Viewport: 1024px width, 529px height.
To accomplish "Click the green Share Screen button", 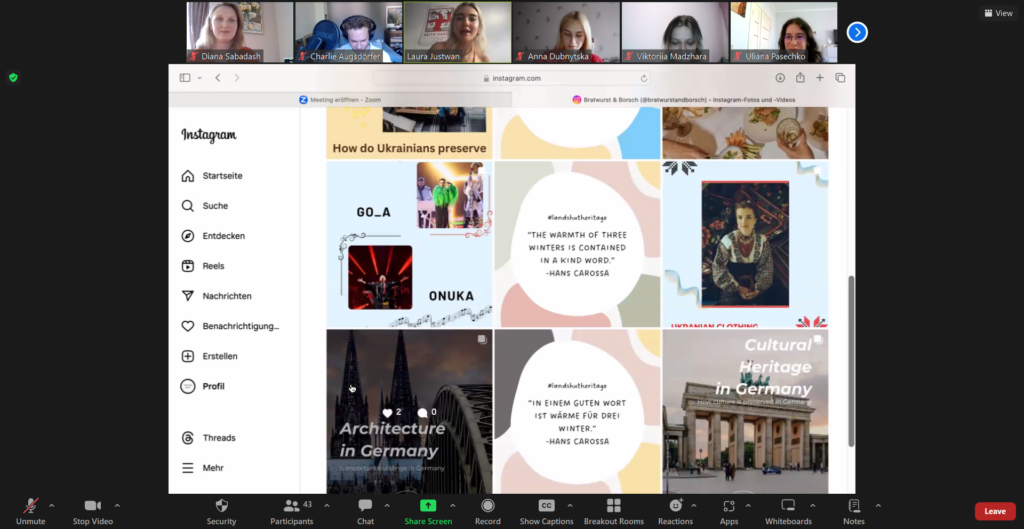I will point(428,510).
